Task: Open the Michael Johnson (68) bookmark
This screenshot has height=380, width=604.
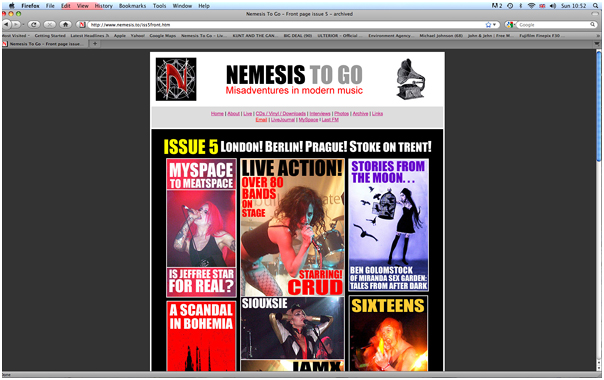Action: 441,35
